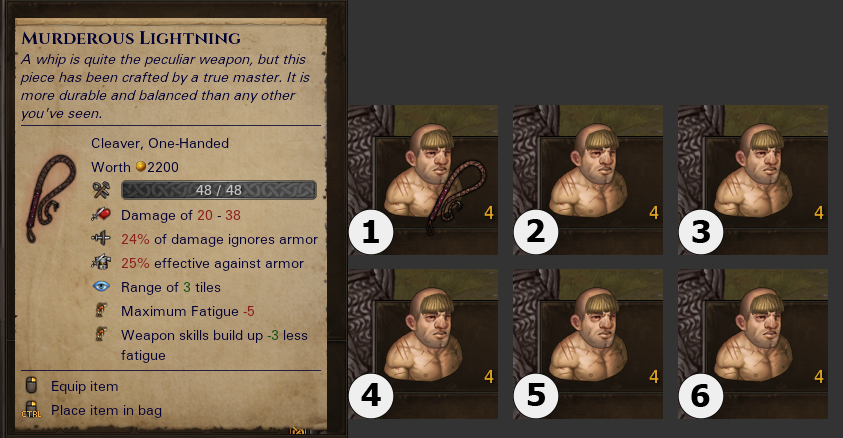The height and width of the screenshot is (438, 843).
Task: Select character portrait number 5
Action: point(588,344)
